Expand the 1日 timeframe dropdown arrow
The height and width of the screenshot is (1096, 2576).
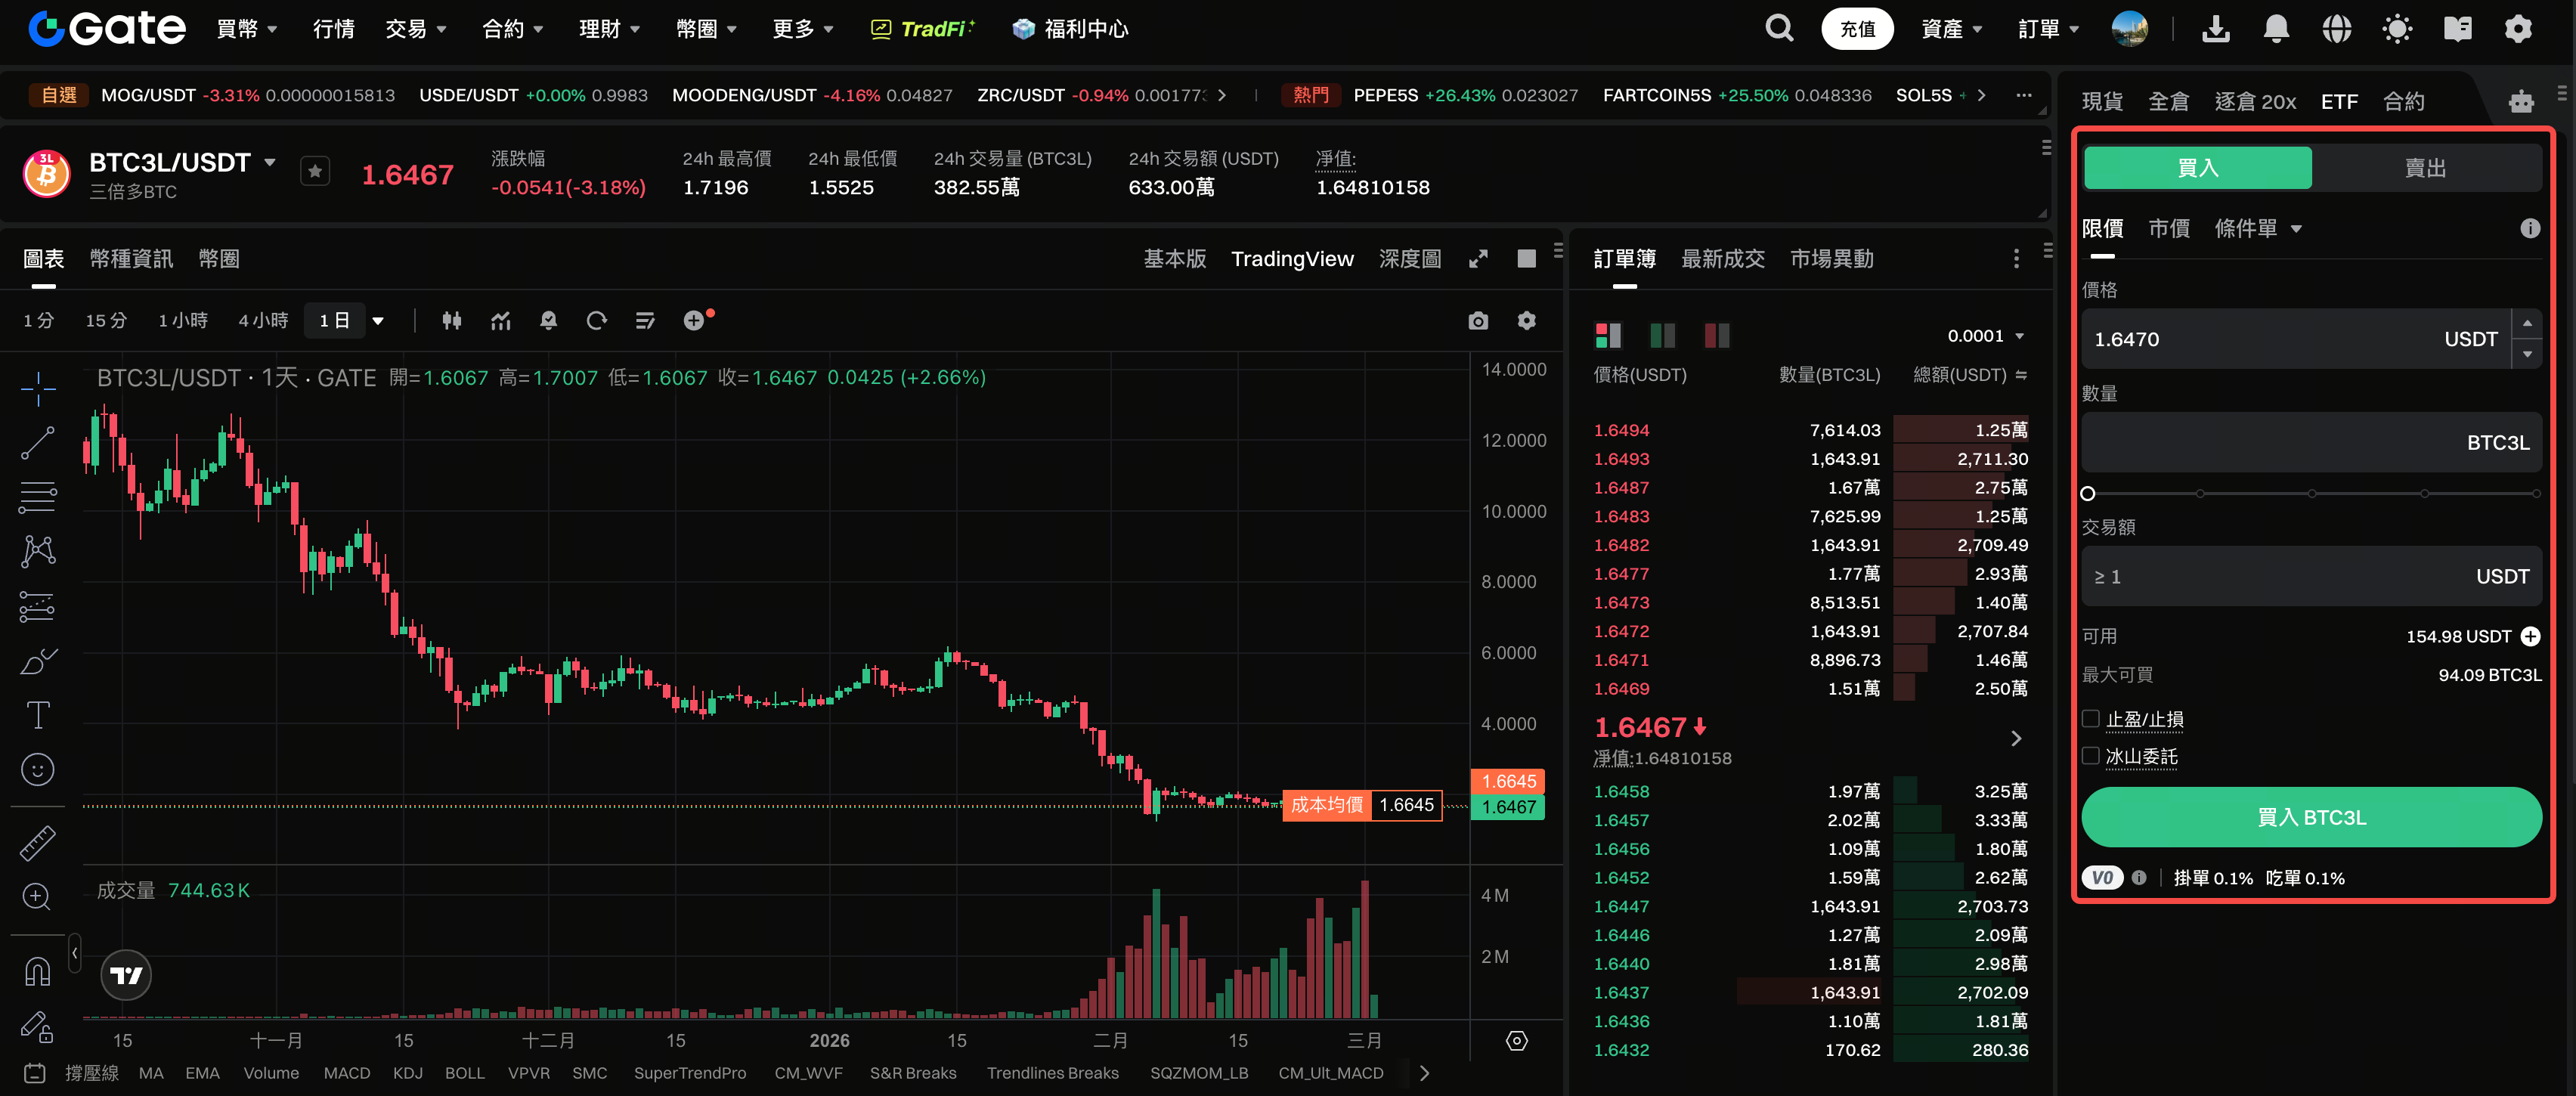point(378,321)
